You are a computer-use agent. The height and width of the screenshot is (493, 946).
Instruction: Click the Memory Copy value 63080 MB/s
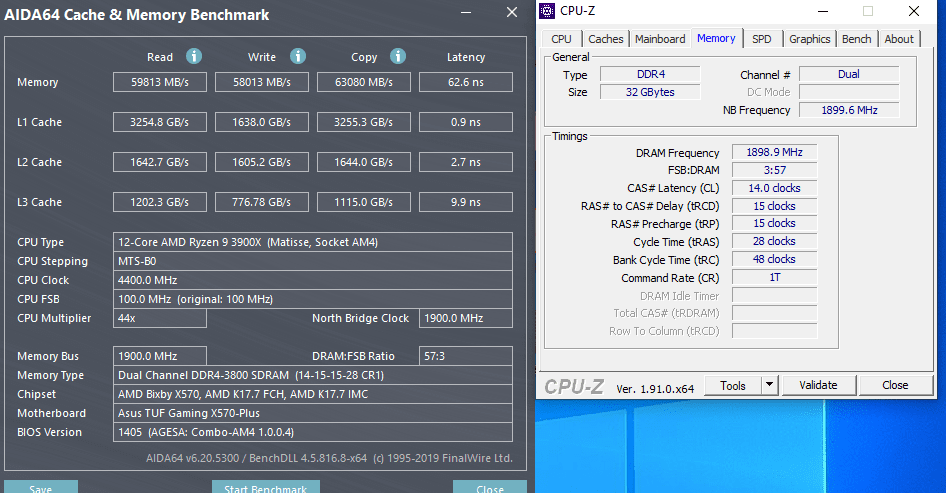click(364, 82)
